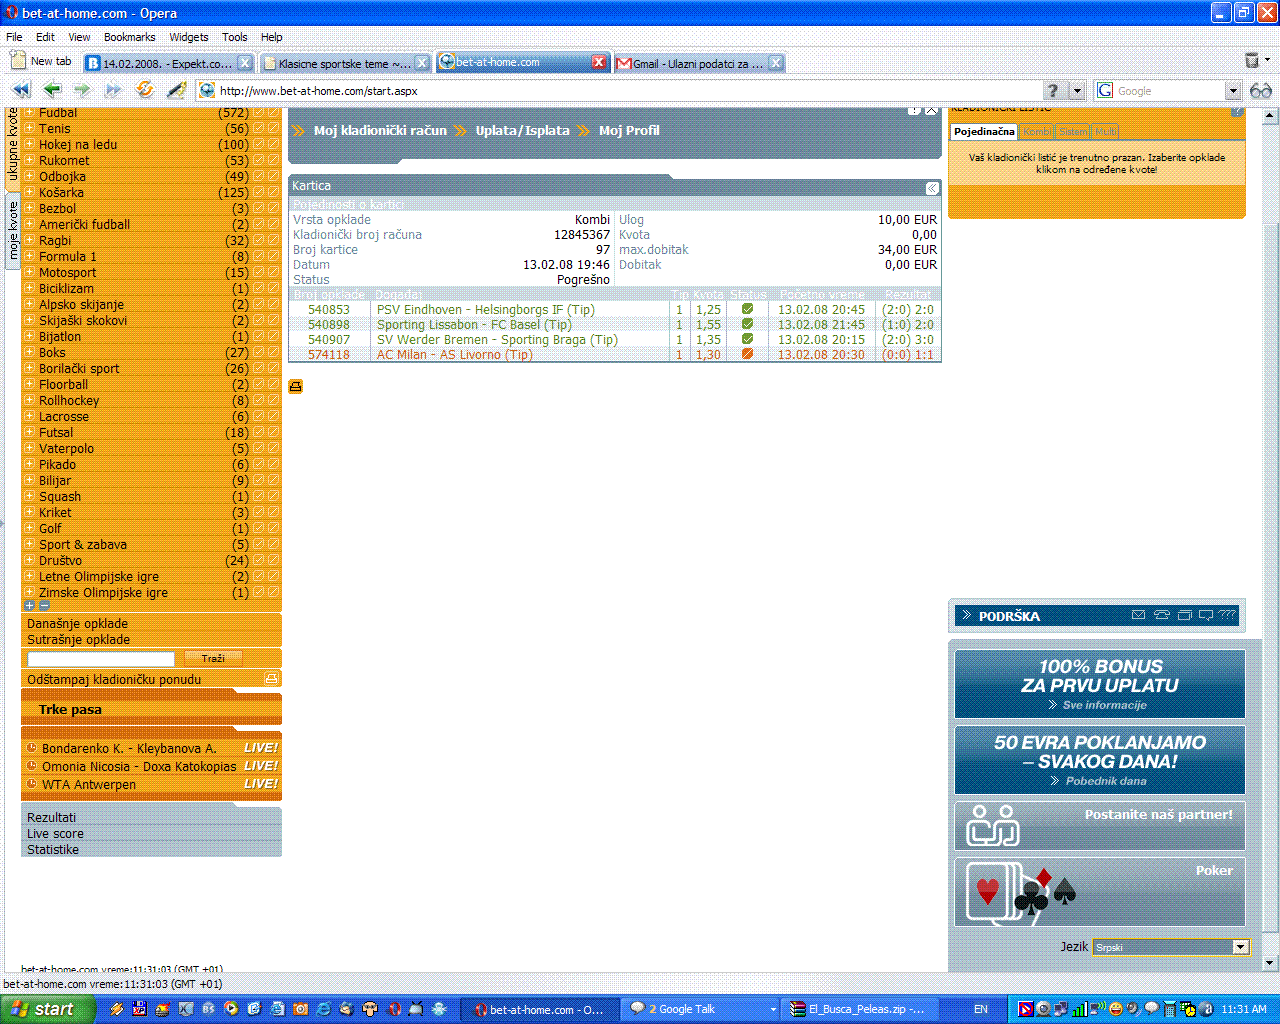Click the Wand password icon in toolbar
Viewport: 1280px width, 1024px height.
click(177, 90)
